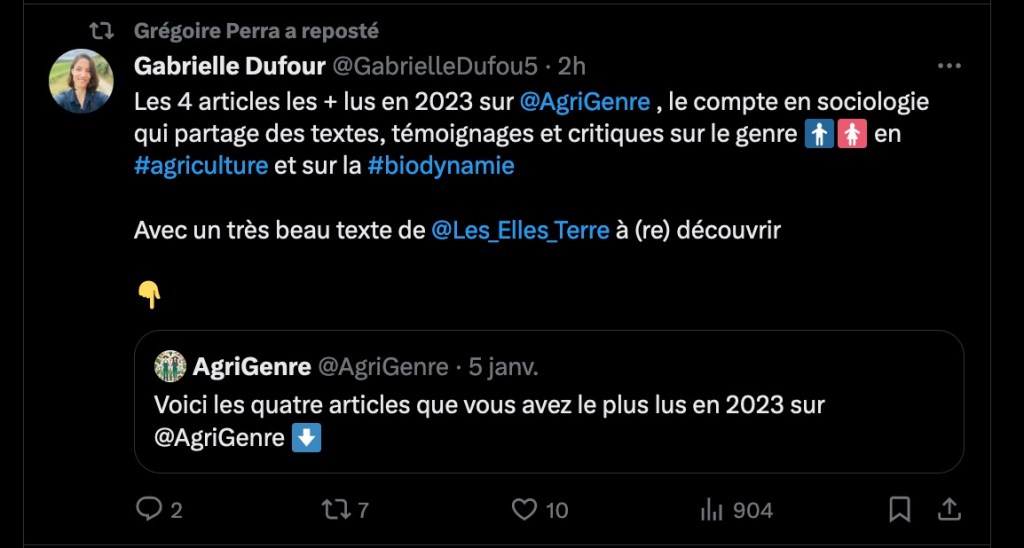Open the three-dot more options menu
The width and height of the screenshot is (1024, 548).
click(x=948, y=66)
